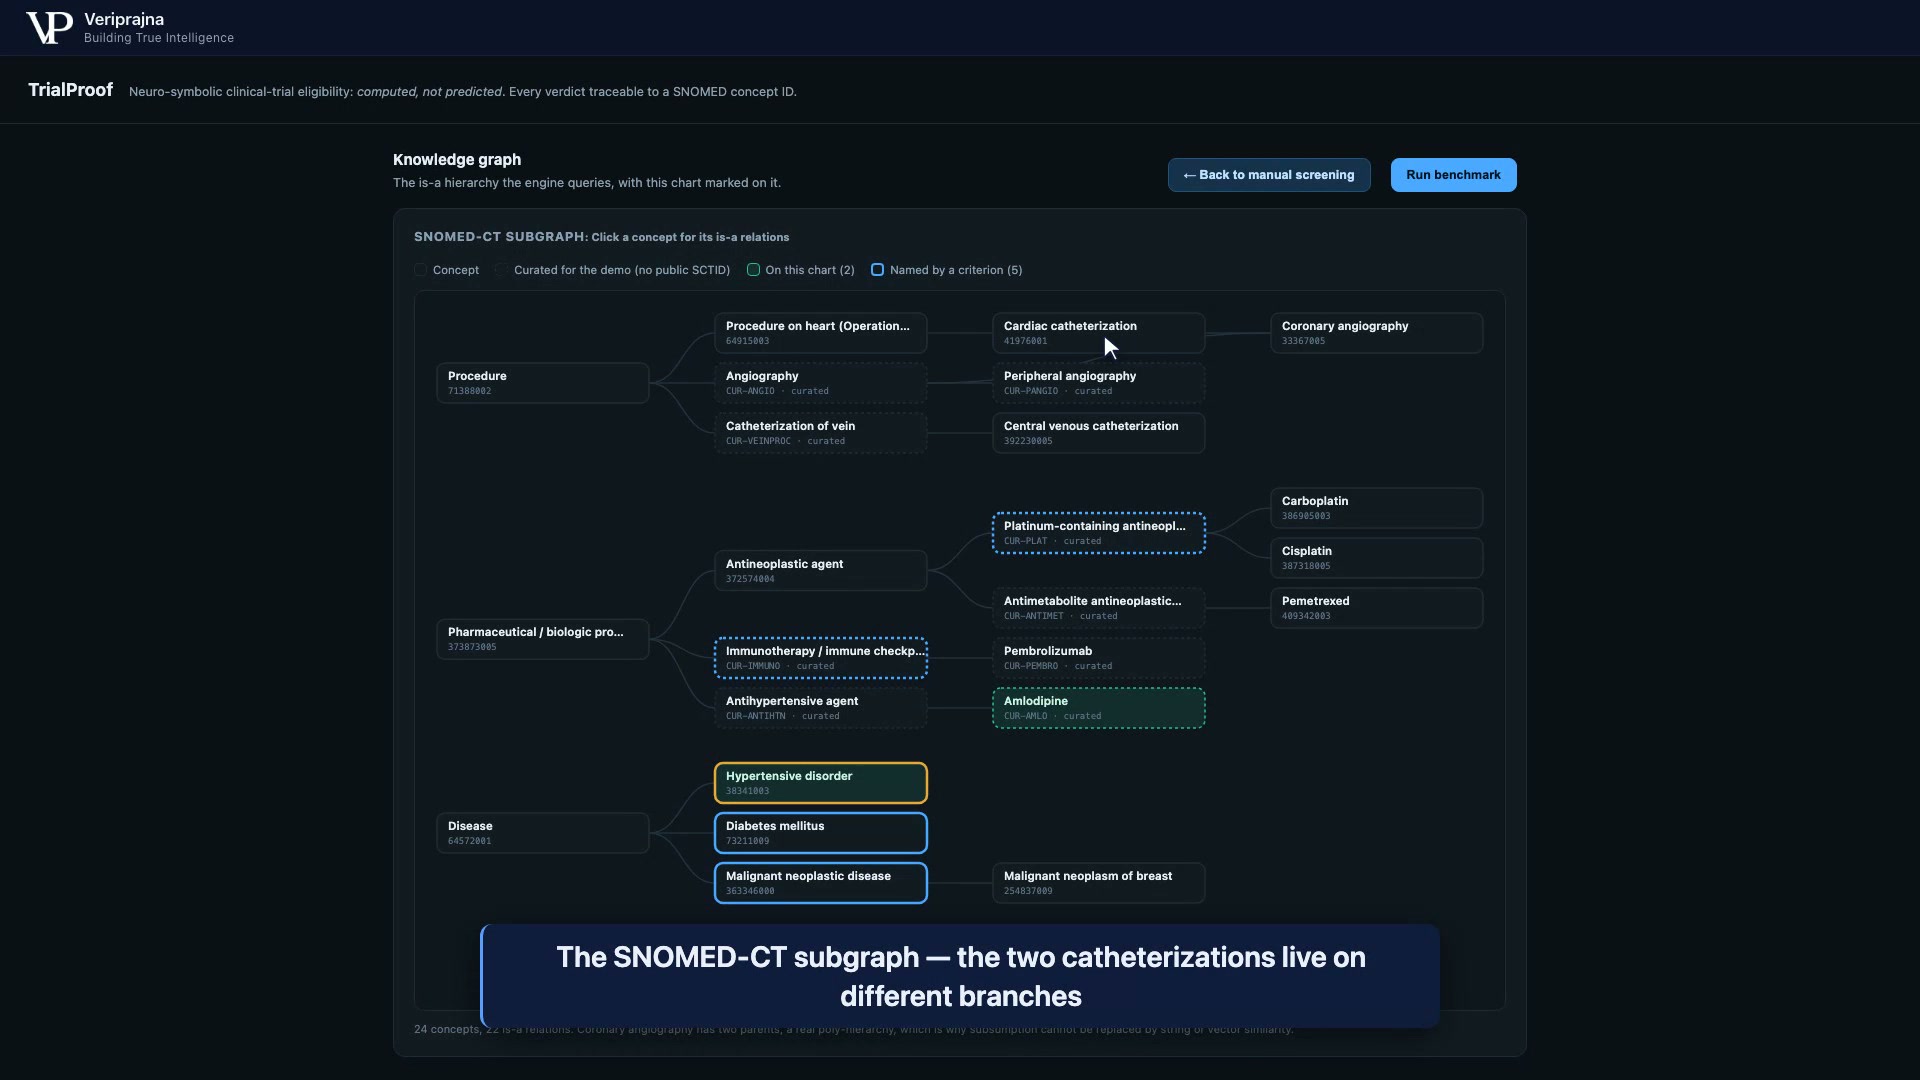Select the Angiography concept node

pos(820,383)
